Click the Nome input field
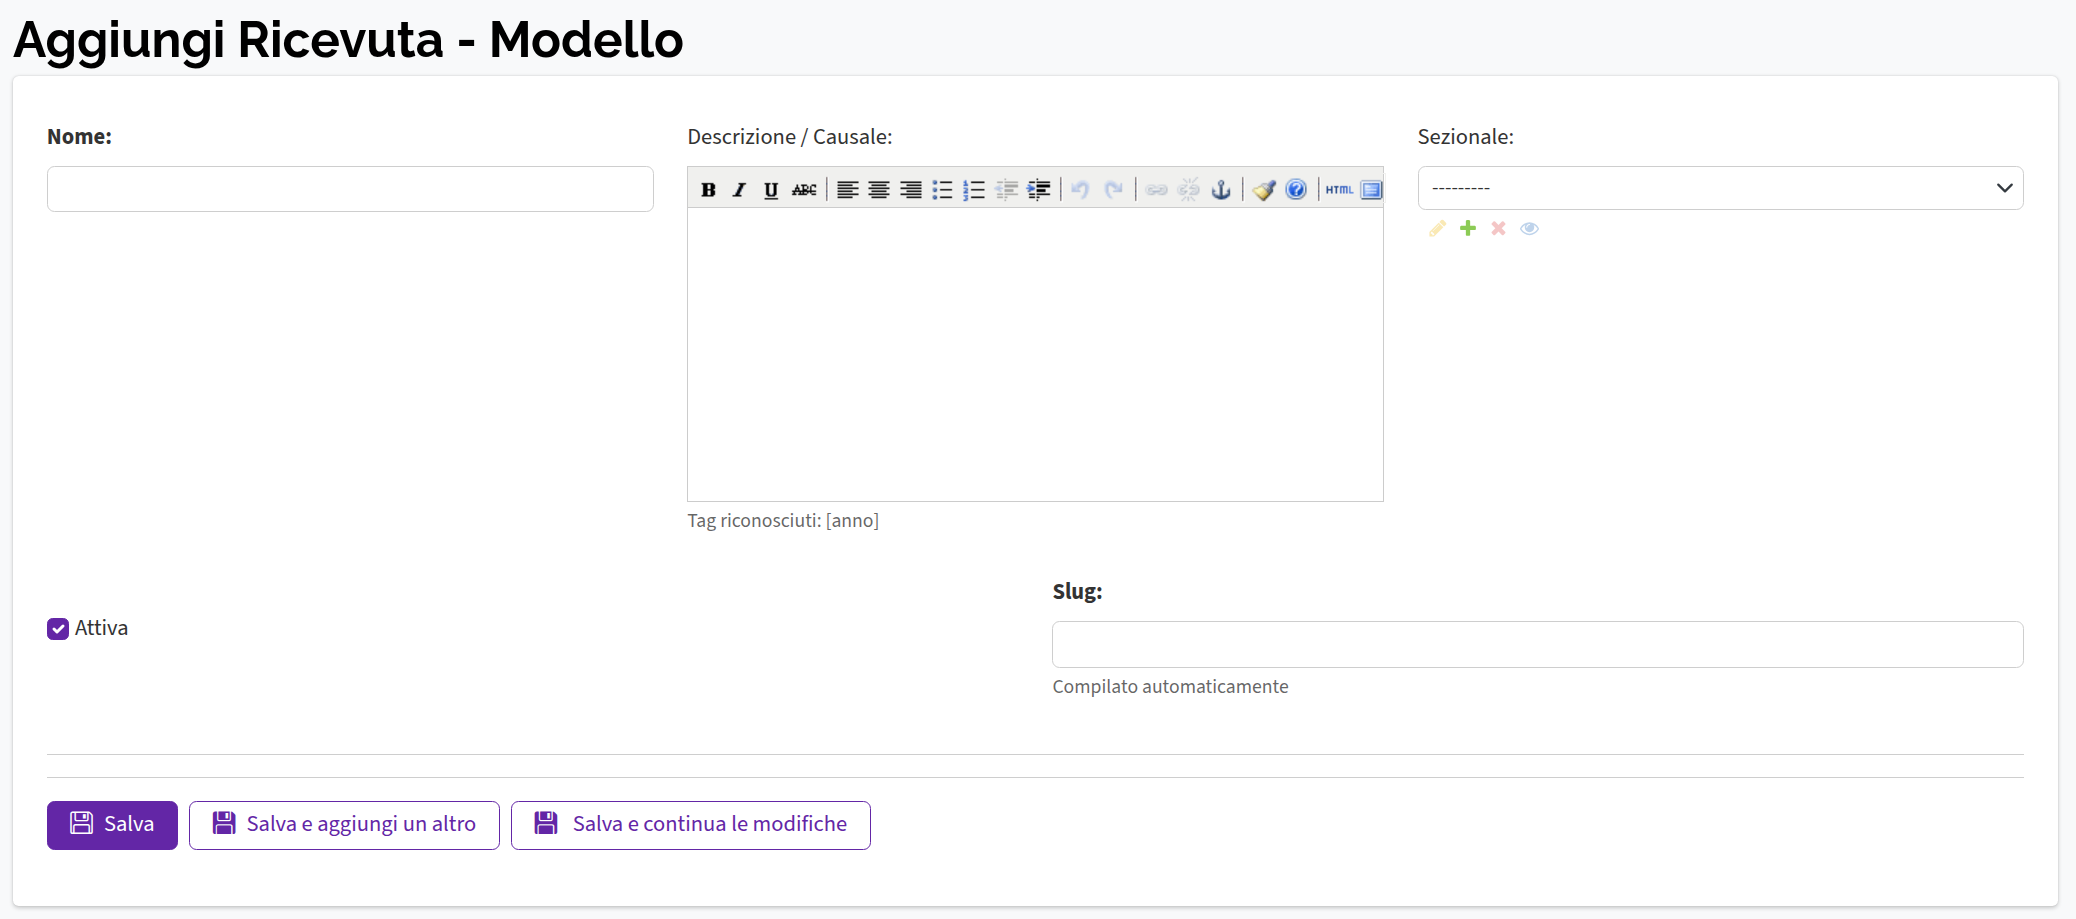The image size is (2076, 919). 350,189
